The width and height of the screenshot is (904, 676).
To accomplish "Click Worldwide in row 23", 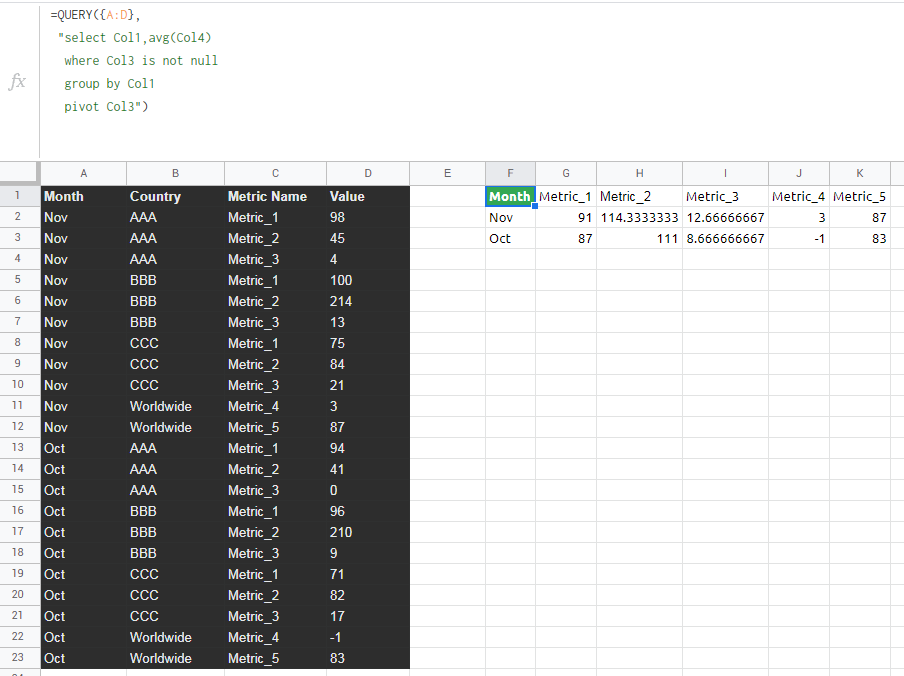I will 175,658.
